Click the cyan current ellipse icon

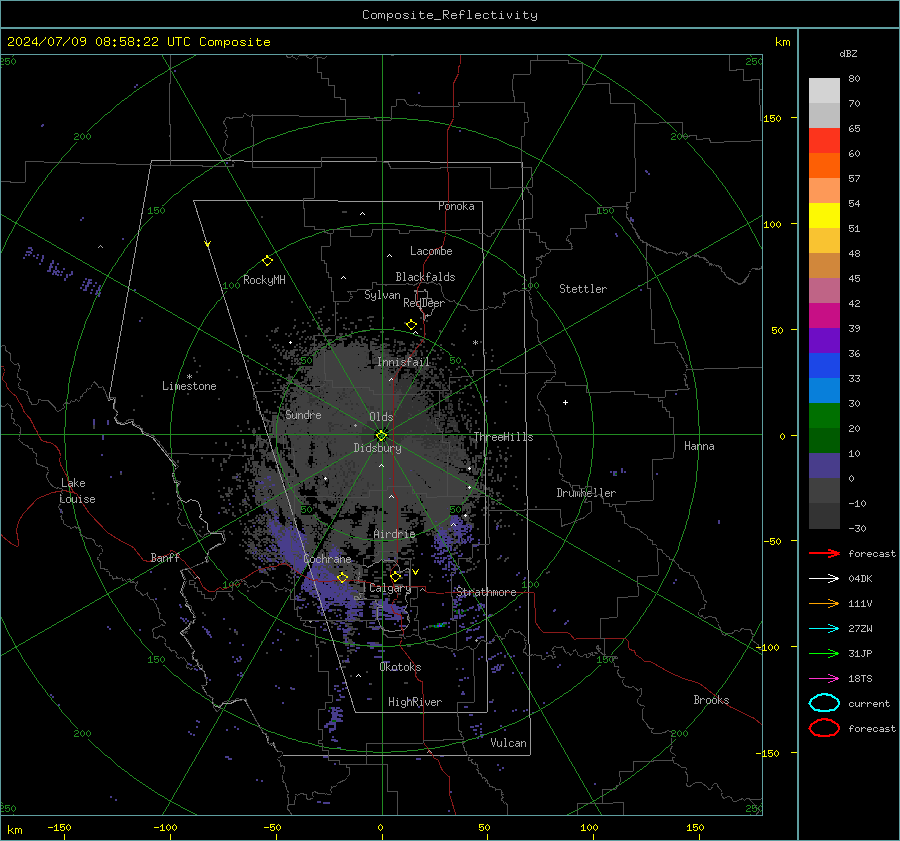tap(824, 703)
